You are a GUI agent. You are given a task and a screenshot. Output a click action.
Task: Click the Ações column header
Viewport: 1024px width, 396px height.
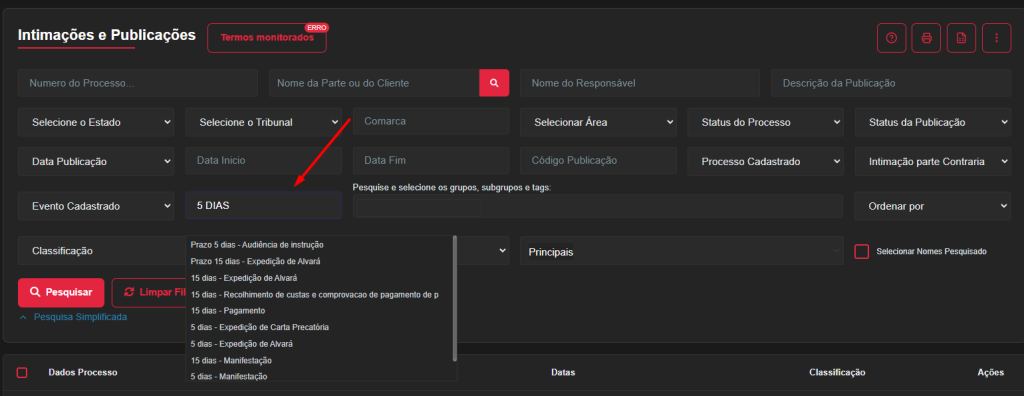click(x=991, y=372)
